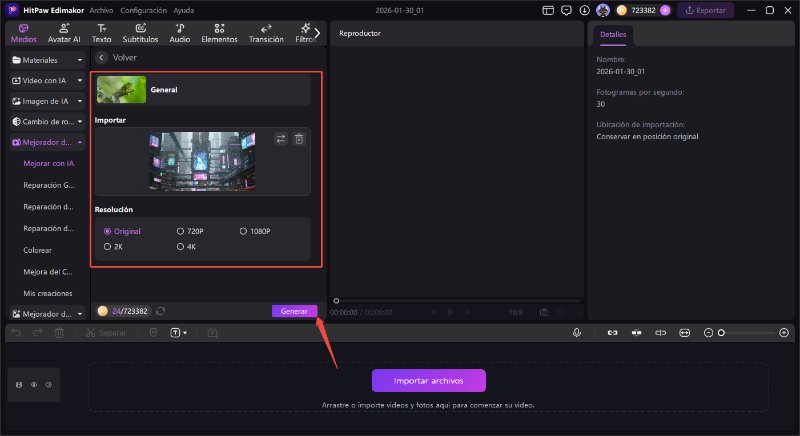The image size is (800, 436).
Task: Switch to the Transición tab
Action: coord(266,33)
